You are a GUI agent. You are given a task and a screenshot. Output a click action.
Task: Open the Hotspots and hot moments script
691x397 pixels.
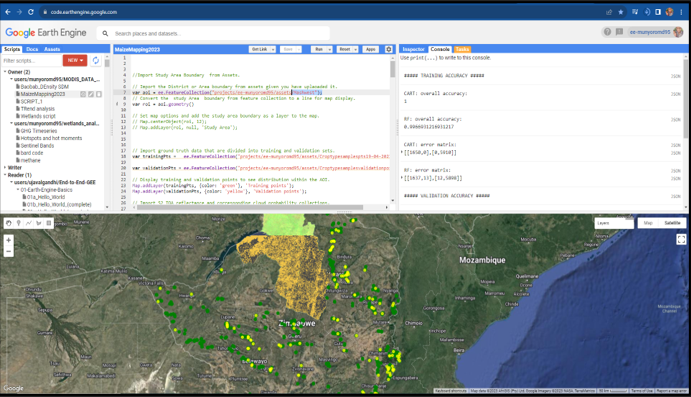tap(51, 138)
